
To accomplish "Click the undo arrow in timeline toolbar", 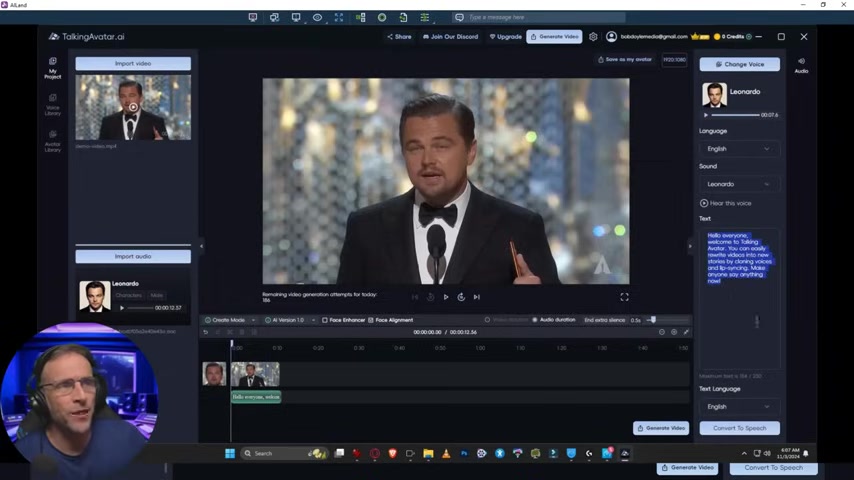I will pyautogui.click(x=205, y=332).
